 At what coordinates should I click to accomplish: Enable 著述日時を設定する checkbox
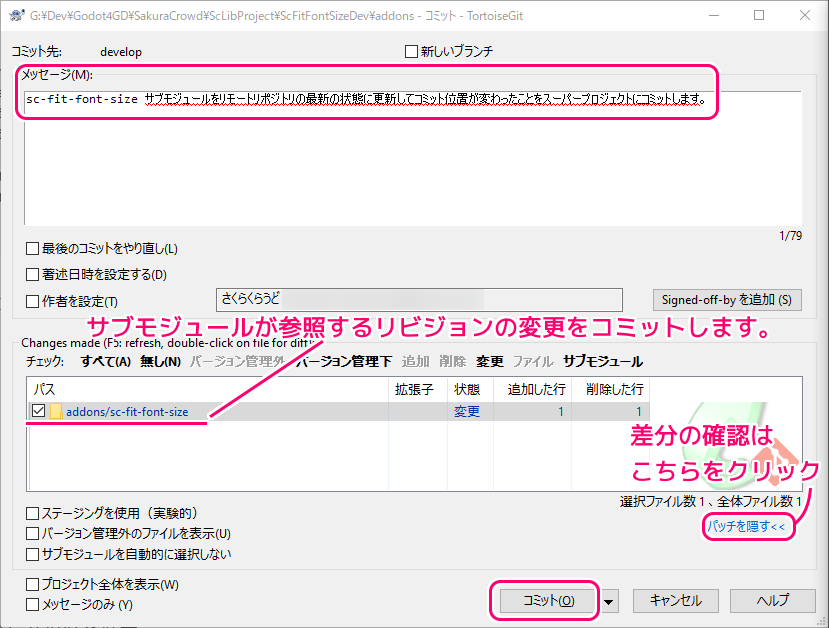33,274
